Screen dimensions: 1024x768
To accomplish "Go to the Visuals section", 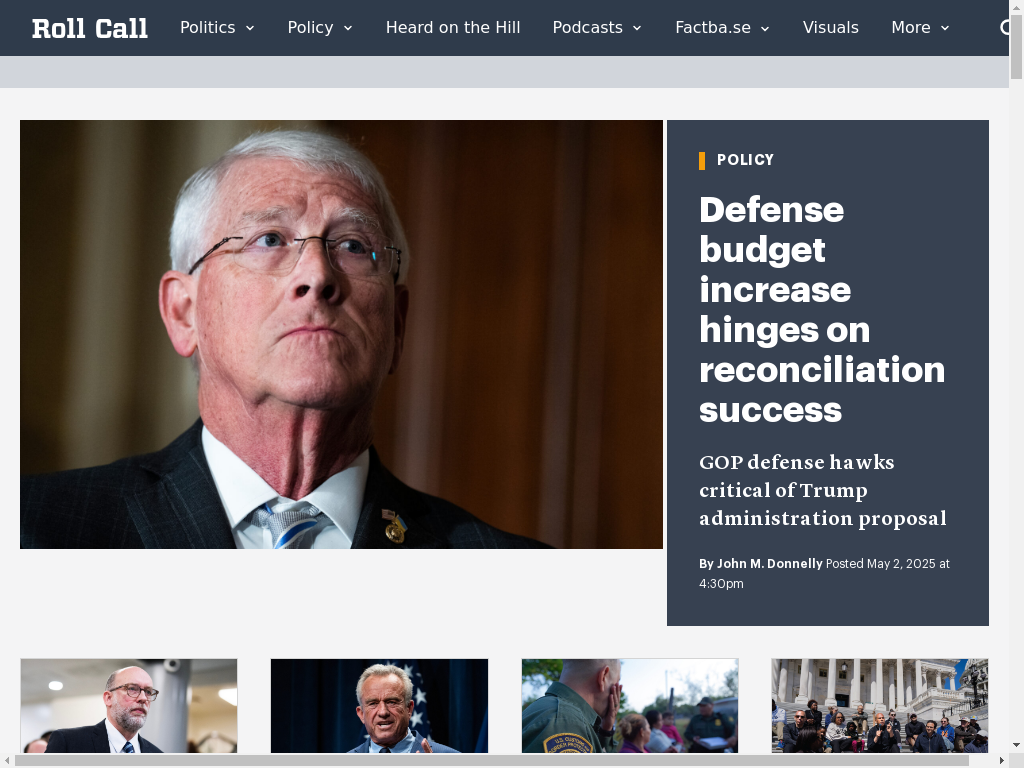I will tap(831, 27).
